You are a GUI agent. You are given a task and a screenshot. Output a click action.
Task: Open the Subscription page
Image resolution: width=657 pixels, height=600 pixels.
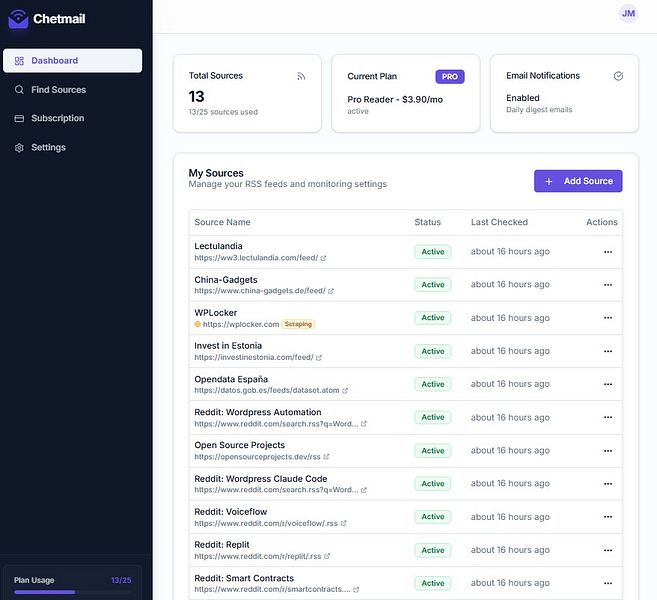[72, 119]
